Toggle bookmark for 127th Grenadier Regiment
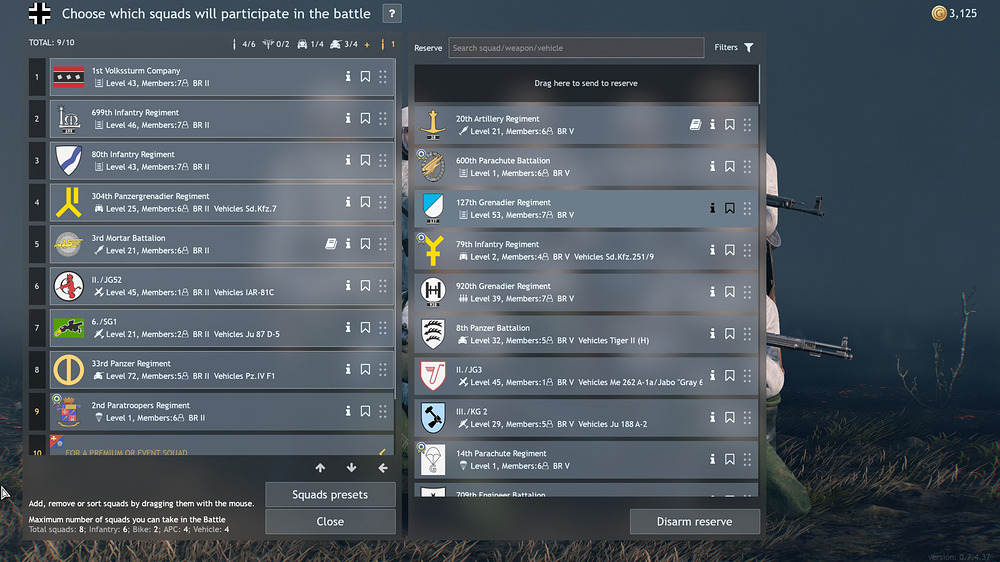The height and width of the screenshot is (562, 1000). tap(730, 208)
